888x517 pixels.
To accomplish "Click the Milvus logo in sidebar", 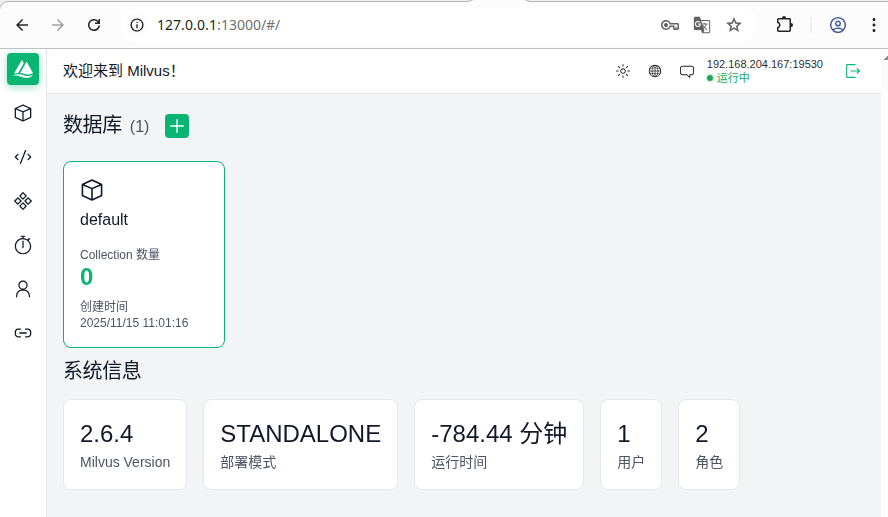I will [x=23, y=69].
